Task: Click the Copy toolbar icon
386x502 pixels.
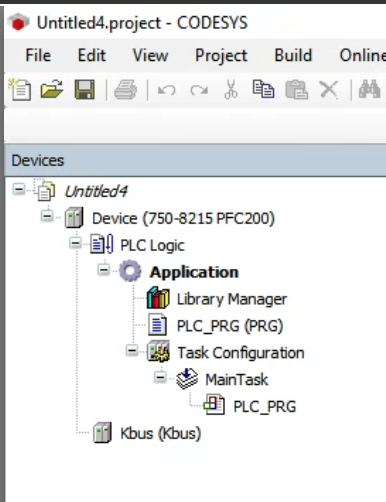Action: coord(263,89)
